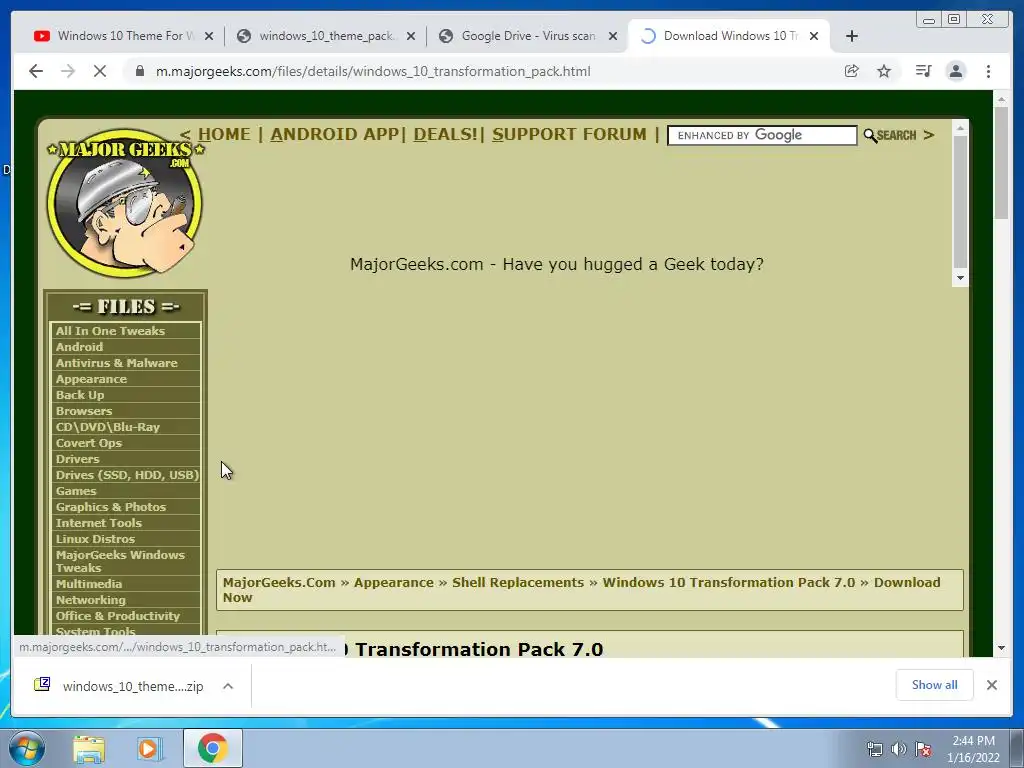This screenshot has height=768, width=1024.
Task: Open the MajorGeeks.Com breadcrumb link
Action: point(279,583)
